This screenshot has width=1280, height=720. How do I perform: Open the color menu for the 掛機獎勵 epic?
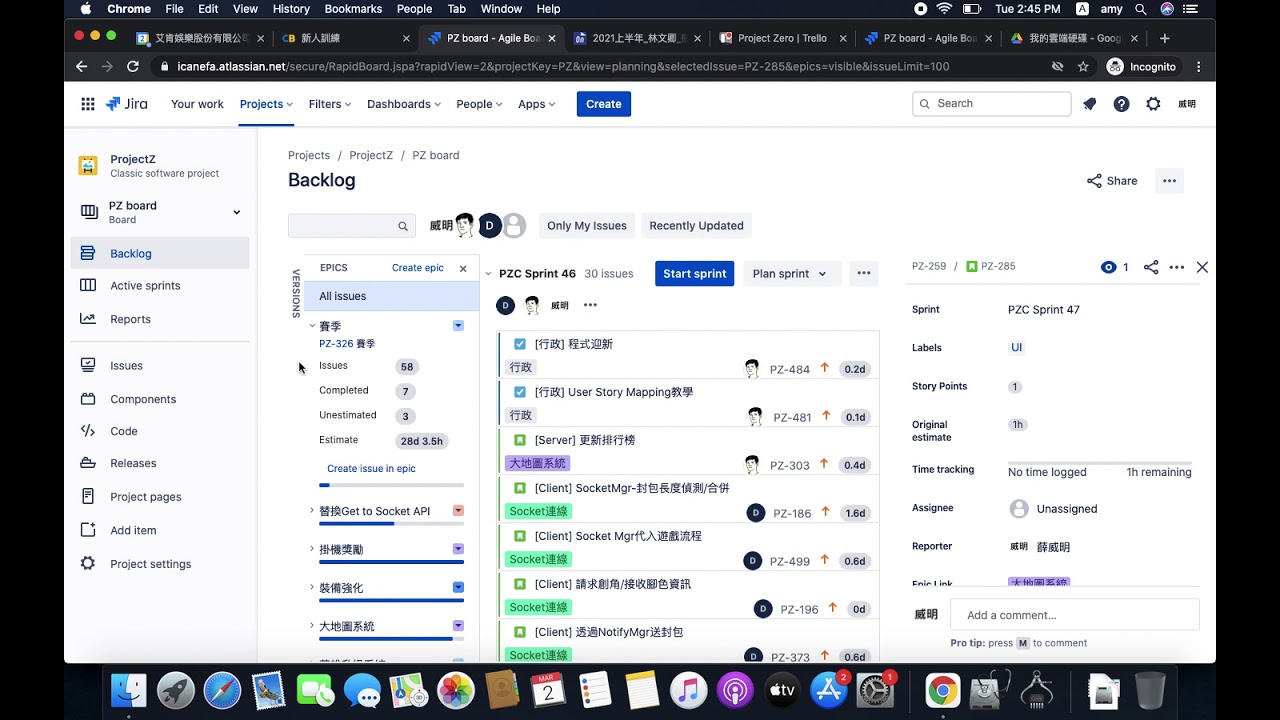pyautogui.click(x=458, y=549)
